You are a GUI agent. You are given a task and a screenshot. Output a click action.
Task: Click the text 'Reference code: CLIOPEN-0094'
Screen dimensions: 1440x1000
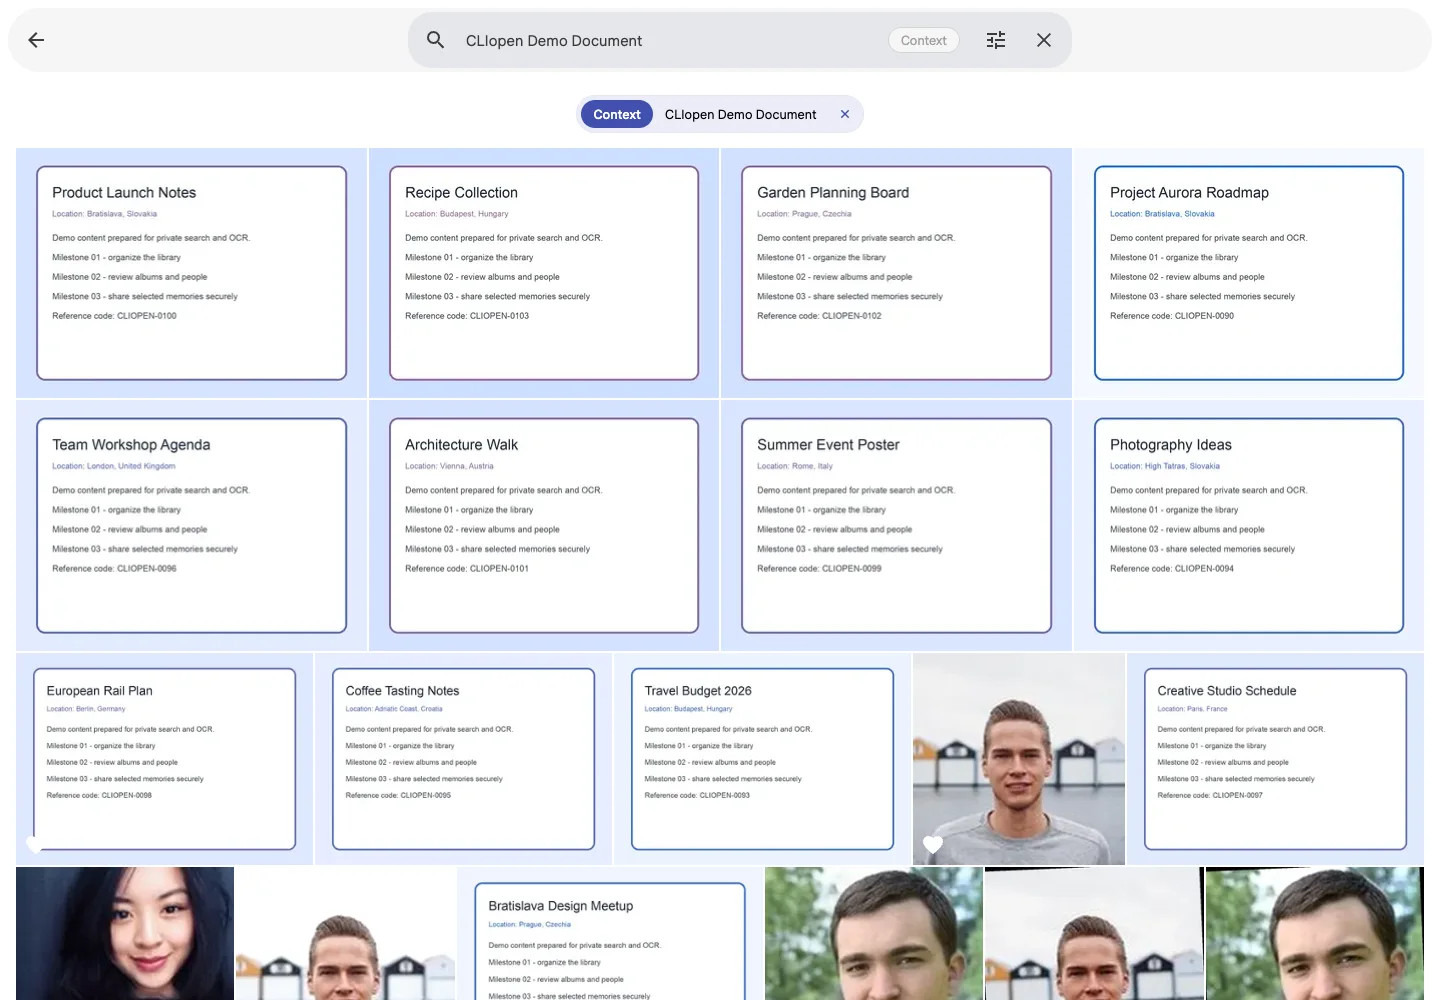pos(1172,569)
